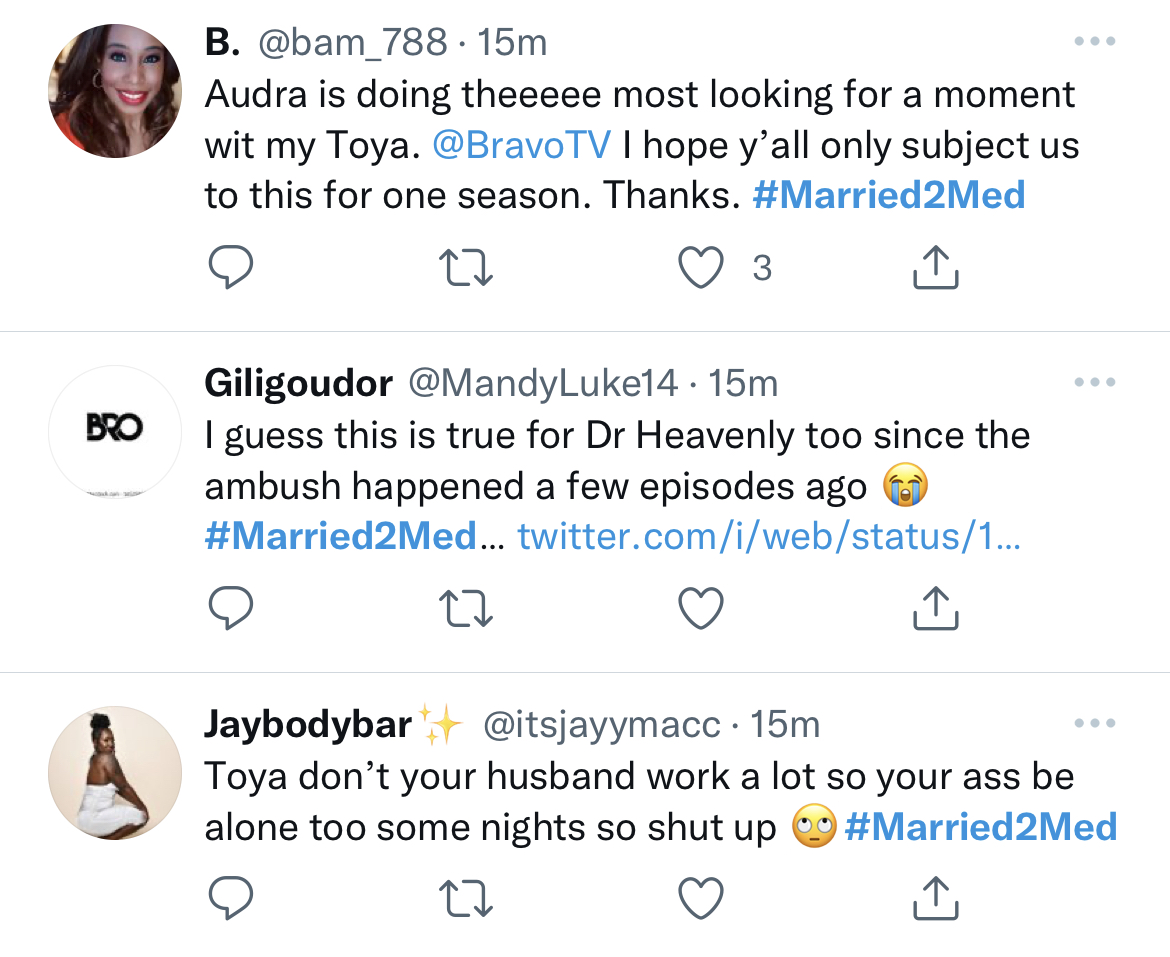
Task: Retweet Giligoudor's tweet about the ambush
Action: (467, 607)
